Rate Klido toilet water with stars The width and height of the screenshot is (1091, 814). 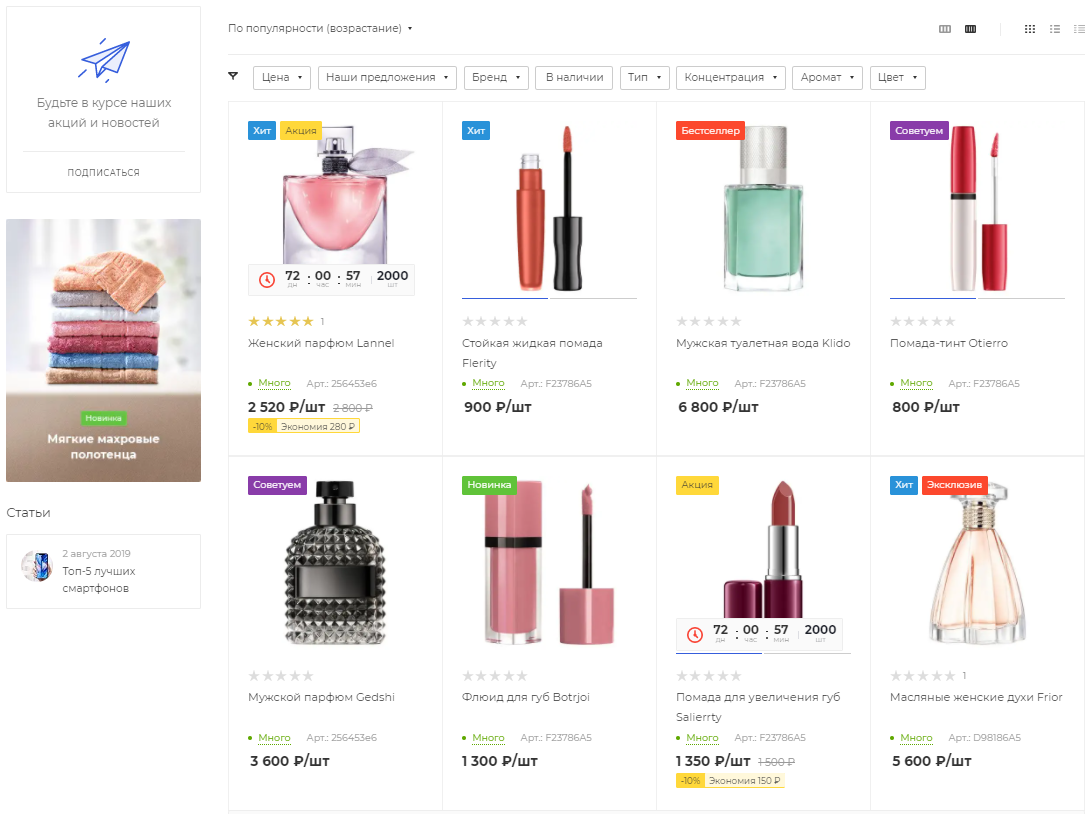tap(708, 321)
